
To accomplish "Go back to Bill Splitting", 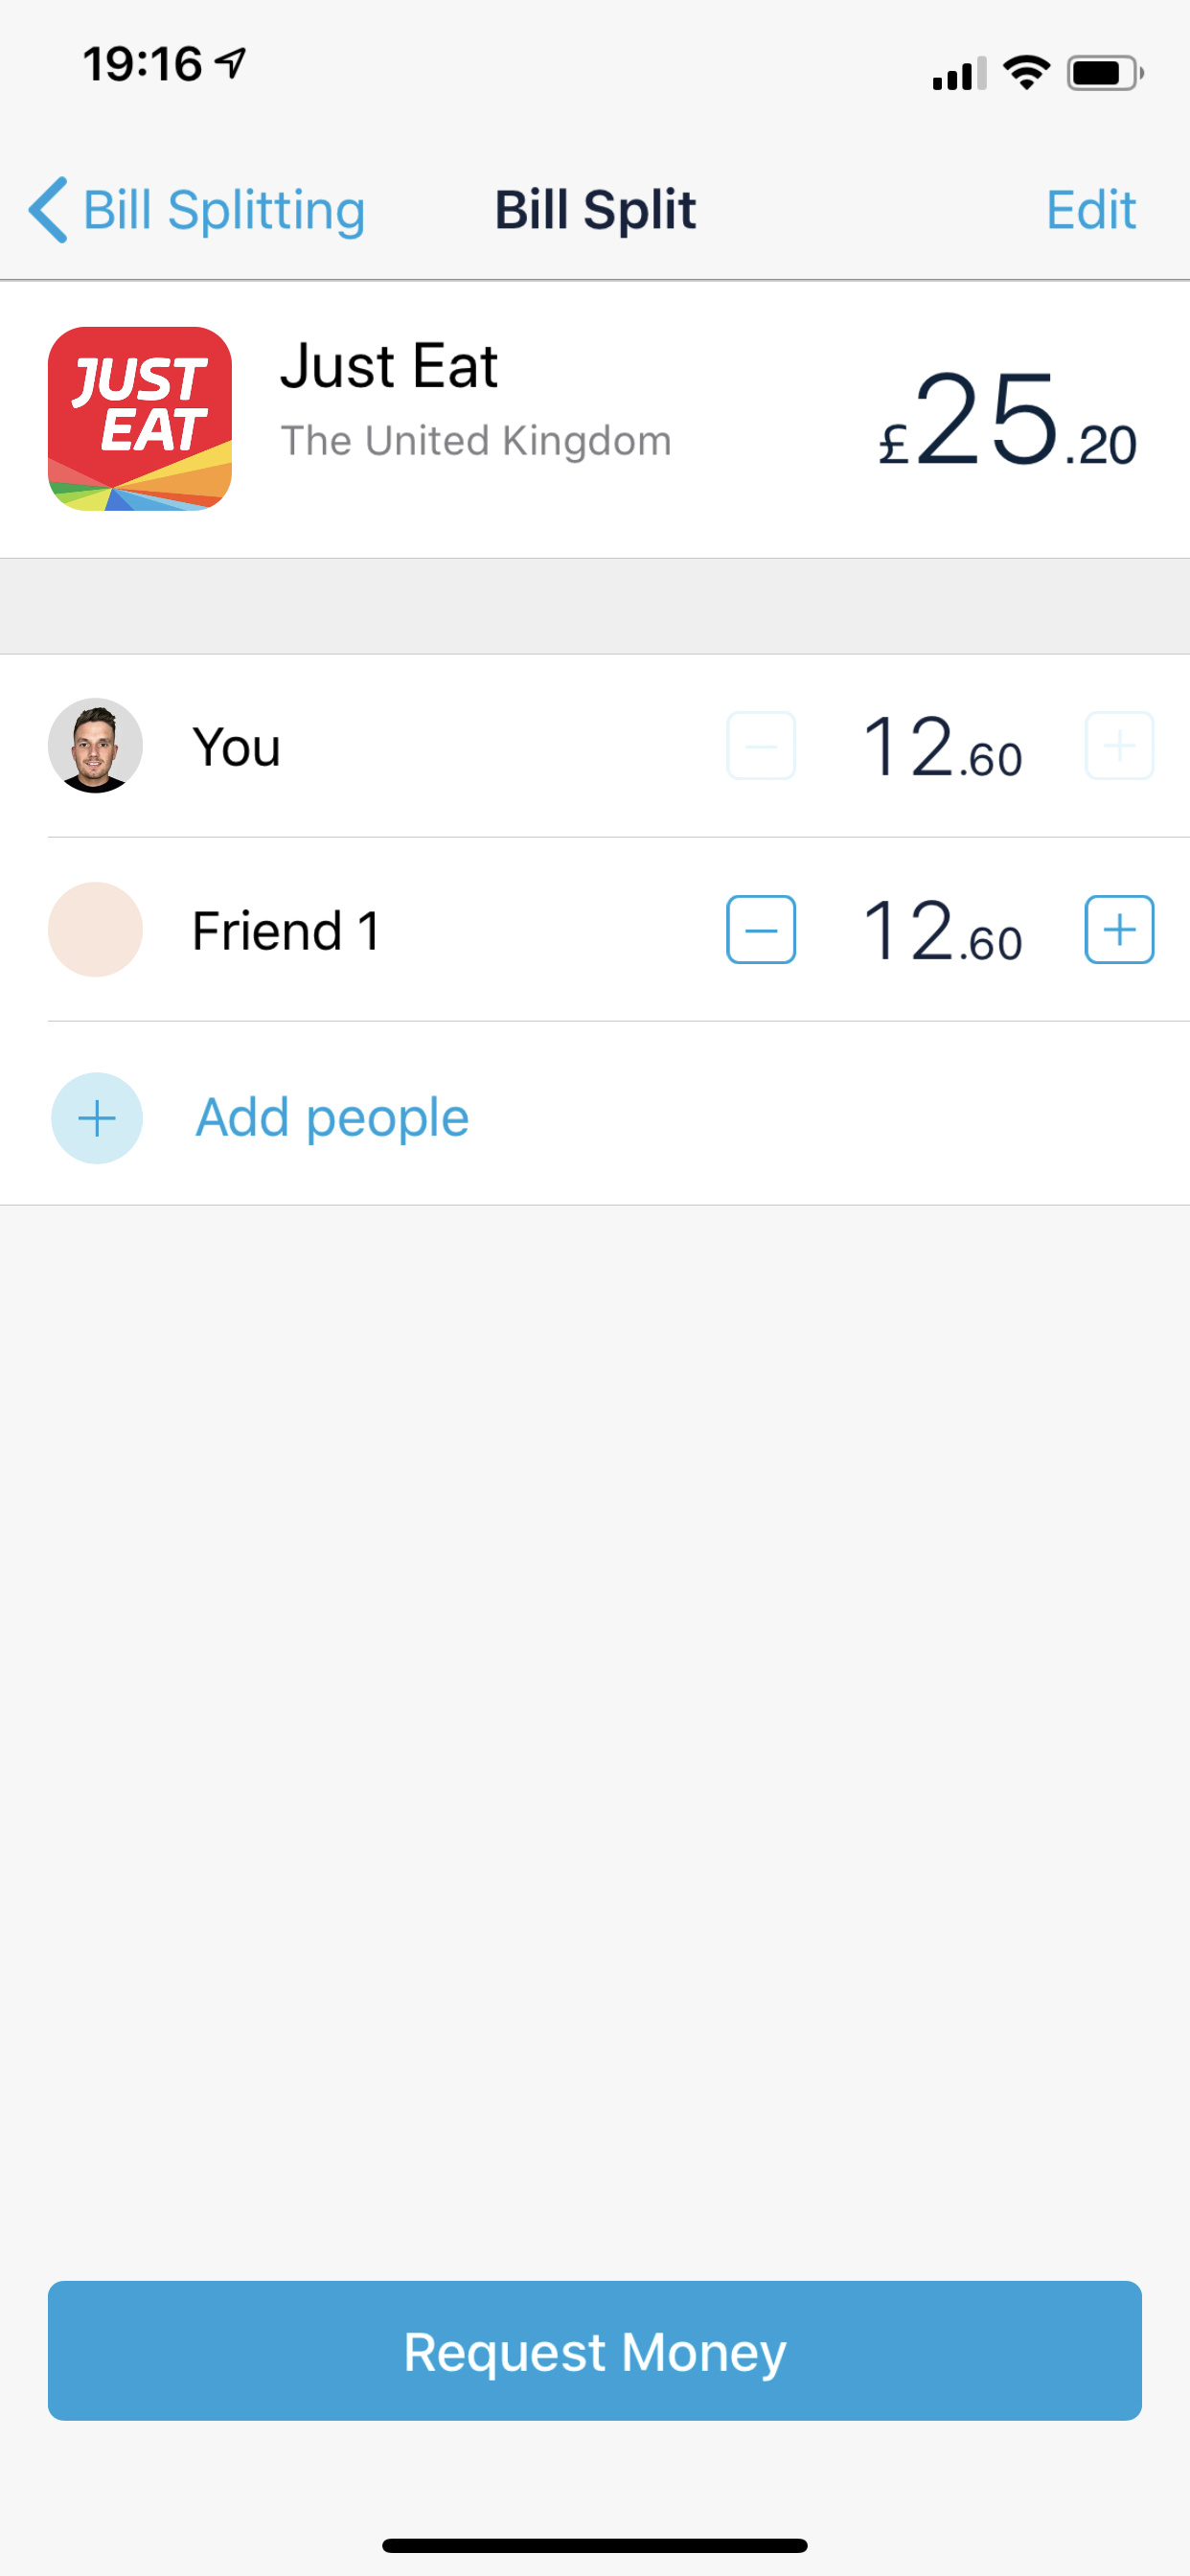I will (x=224, y=210).
